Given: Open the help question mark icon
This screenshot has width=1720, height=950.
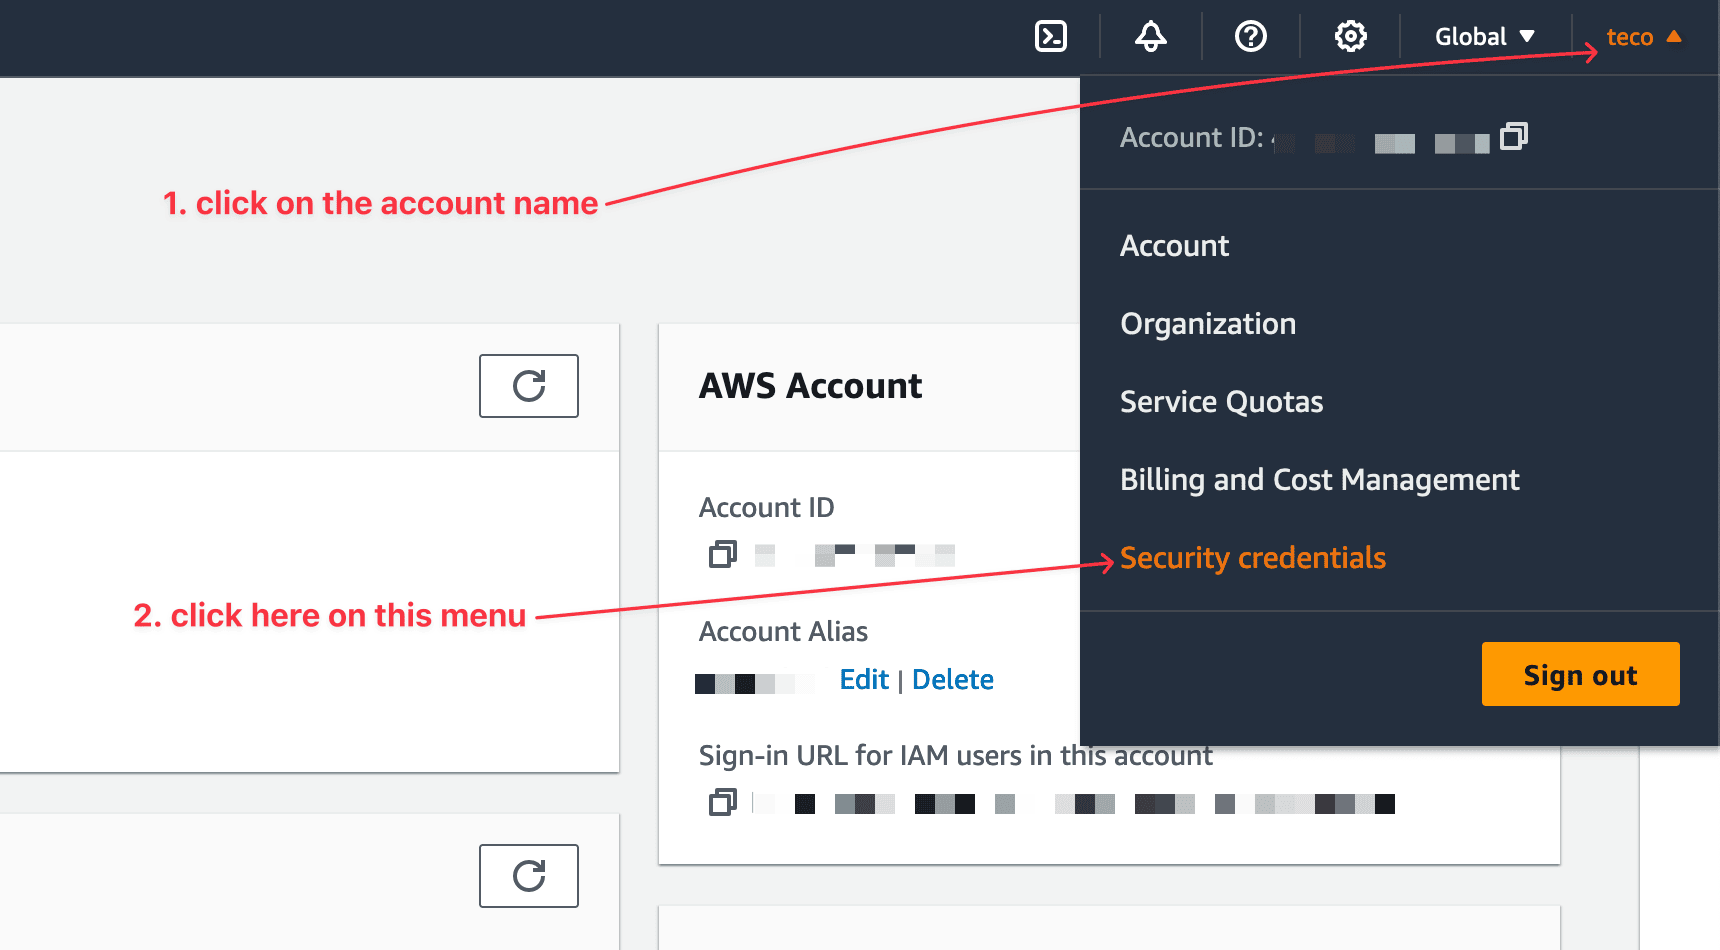Looking at the screenshot, I should pos(1250,36).
